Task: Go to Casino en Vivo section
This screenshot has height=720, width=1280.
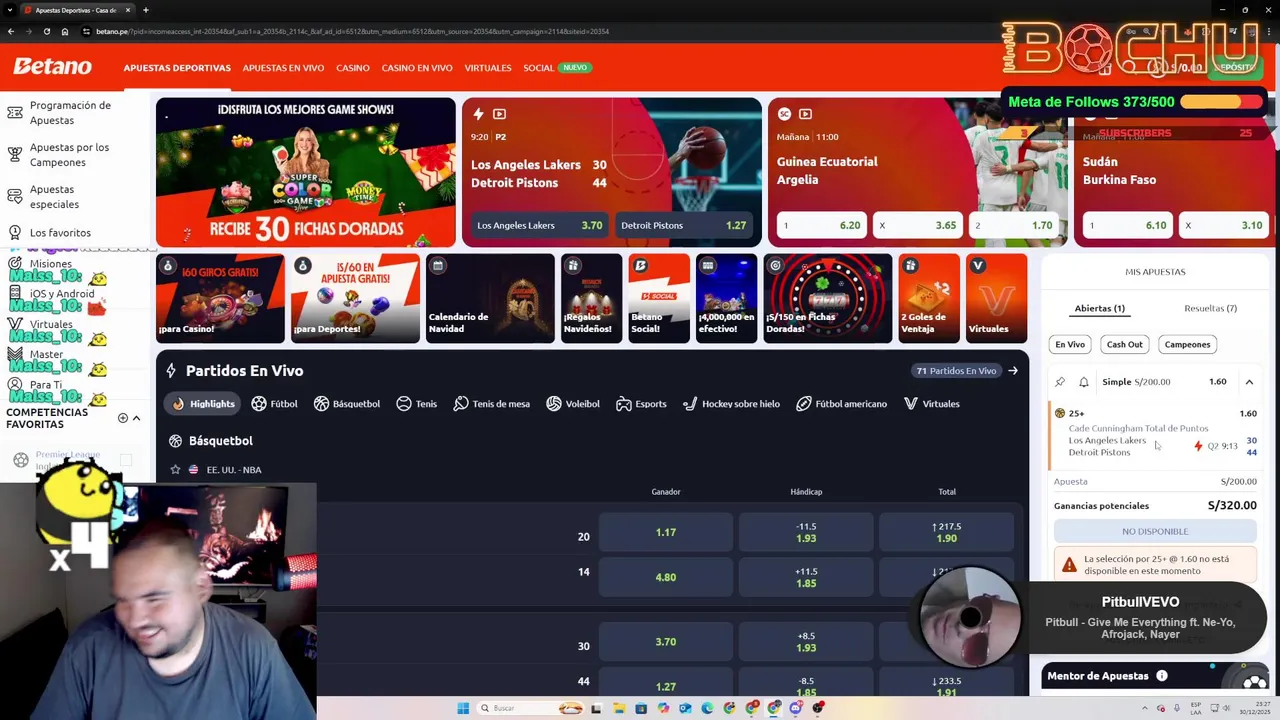Action: [x=417, y=68]
